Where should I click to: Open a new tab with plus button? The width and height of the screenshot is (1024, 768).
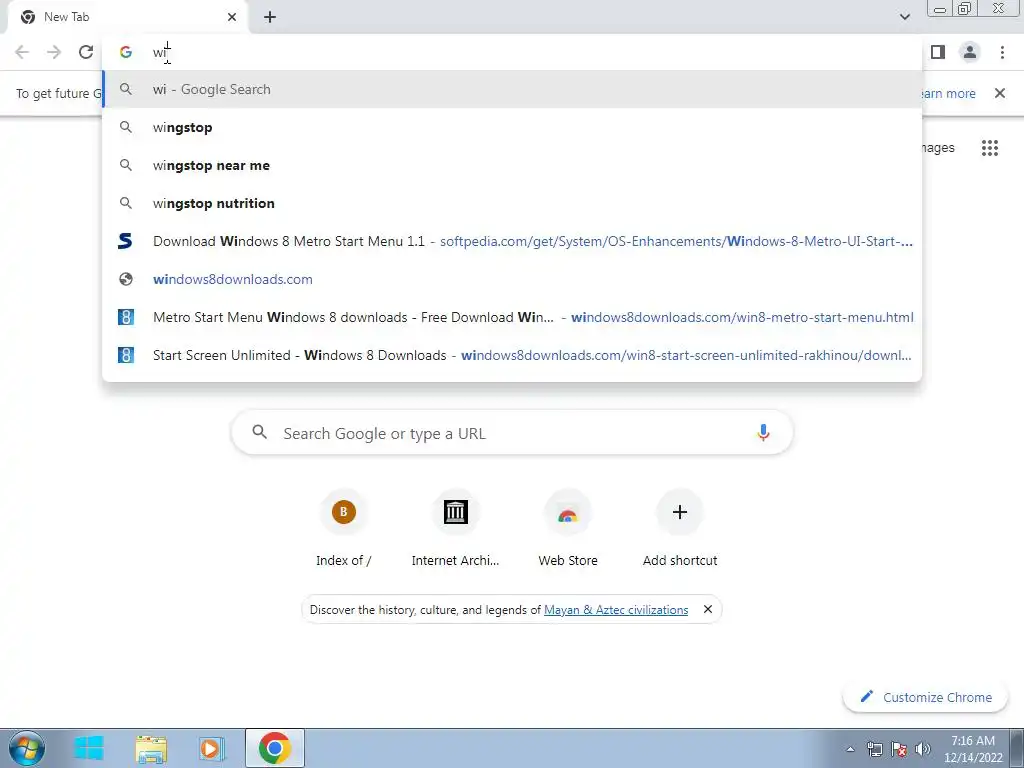(270, 17)
